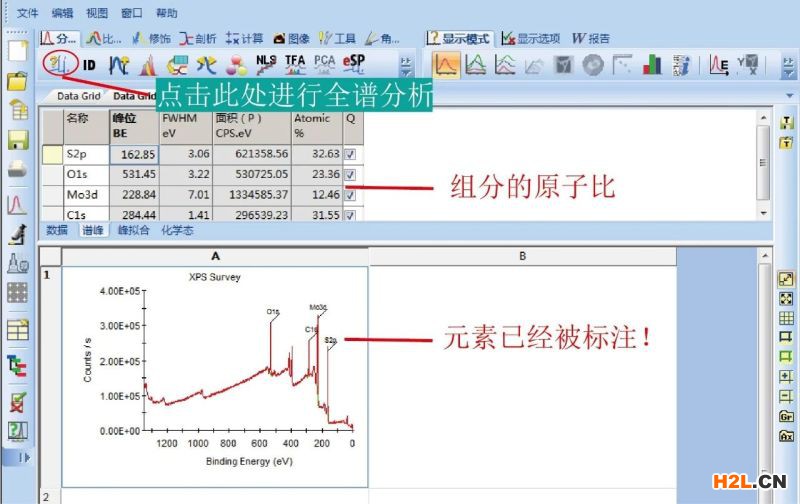This screenshot has width=800, height=504.
Task: Switch to the 化学态 tab
Action: tap(177, 230)
